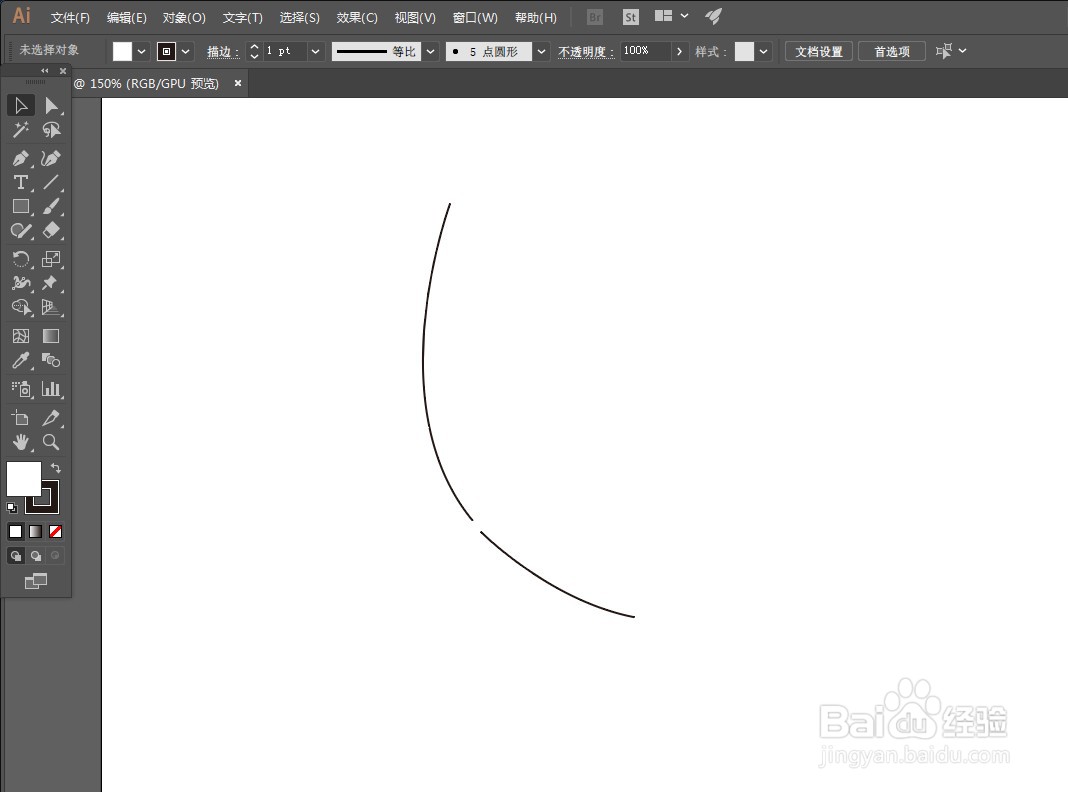
Task: Select the Zoom tool
Action: point(51,442)
